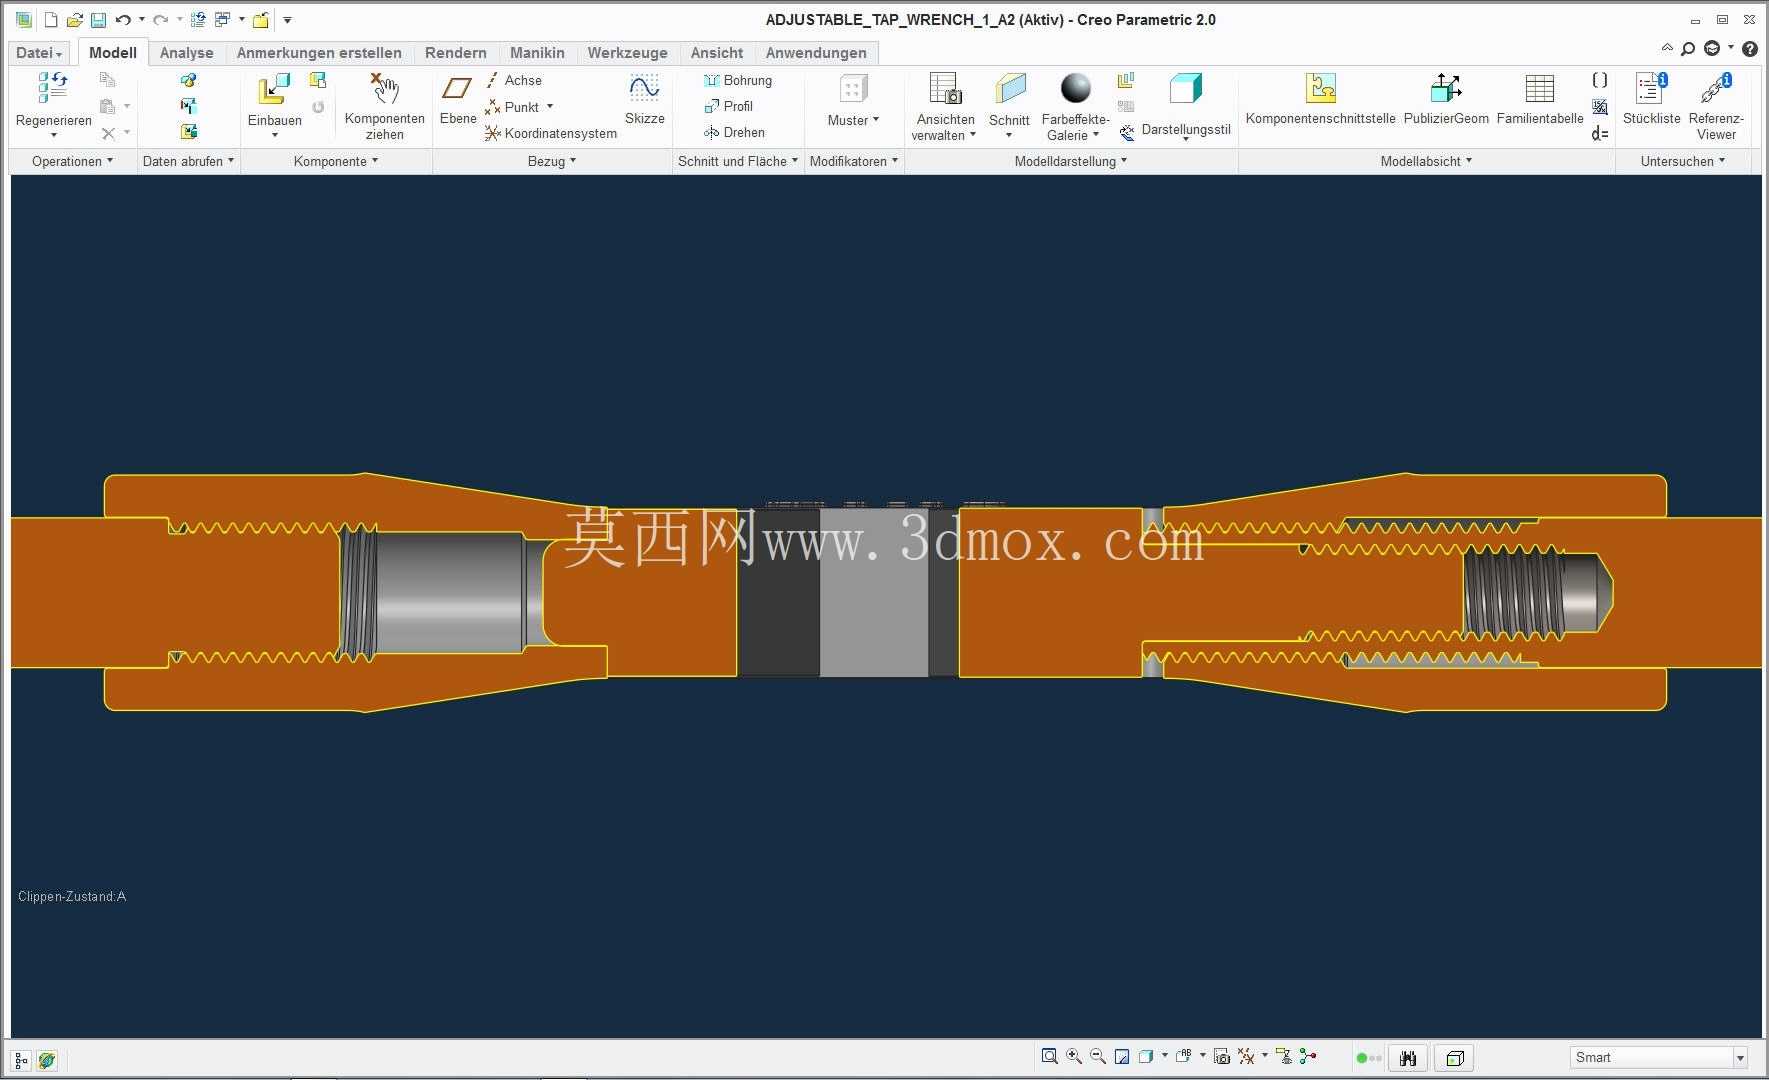Viewport: 1769px width, 1080px height.
Task: Toggle the datum display filters icon
Action: pos(1246,1056)
